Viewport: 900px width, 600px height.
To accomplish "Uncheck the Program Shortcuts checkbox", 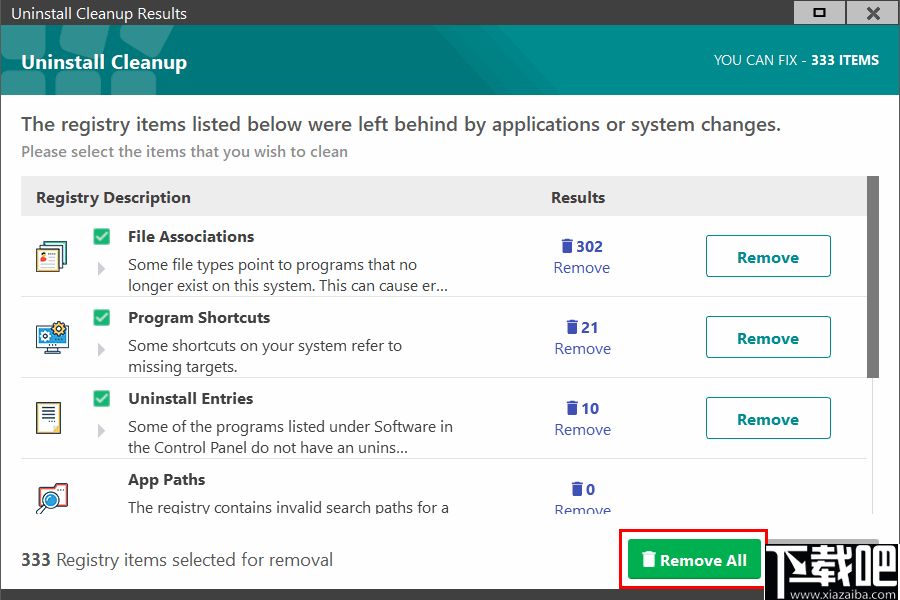I will point(102,317).
